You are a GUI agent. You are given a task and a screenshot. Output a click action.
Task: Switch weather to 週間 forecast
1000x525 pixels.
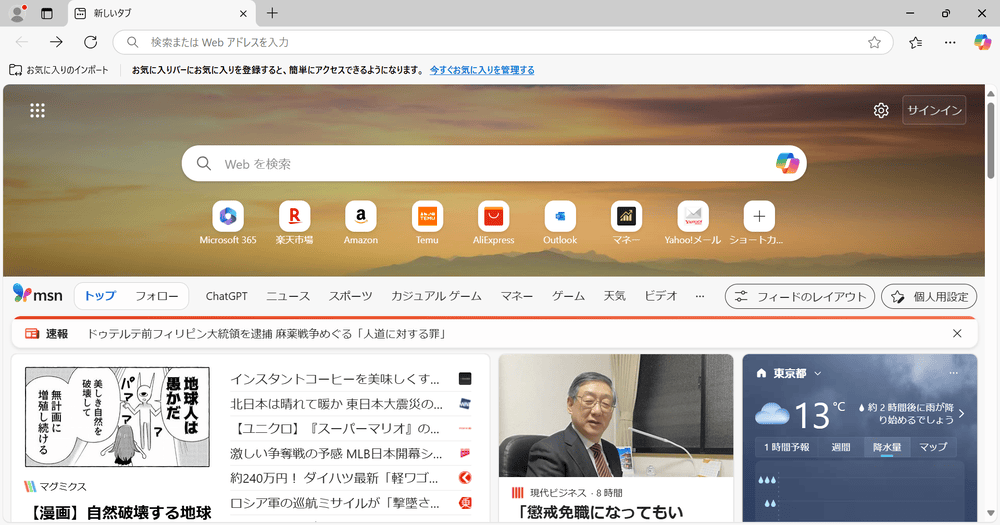[x=841, y=447]
